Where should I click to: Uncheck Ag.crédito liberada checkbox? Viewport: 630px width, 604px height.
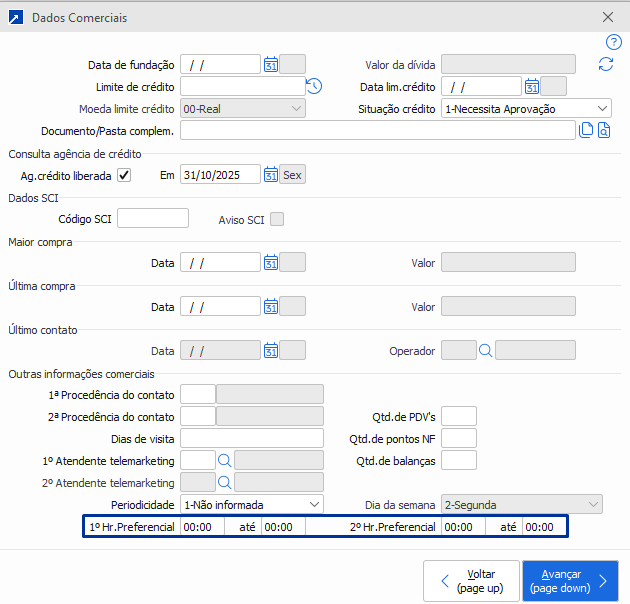[x=124, y=174]
